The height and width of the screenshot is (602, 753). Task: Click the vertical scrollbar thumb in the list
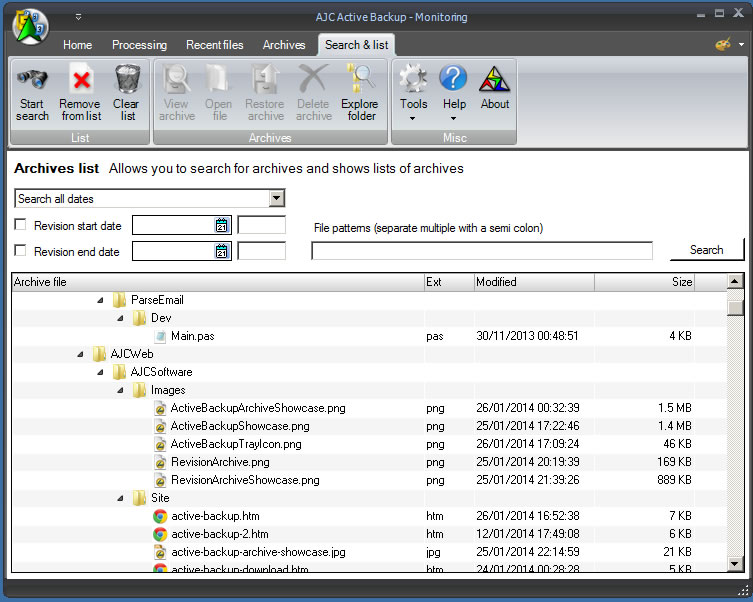735,307
